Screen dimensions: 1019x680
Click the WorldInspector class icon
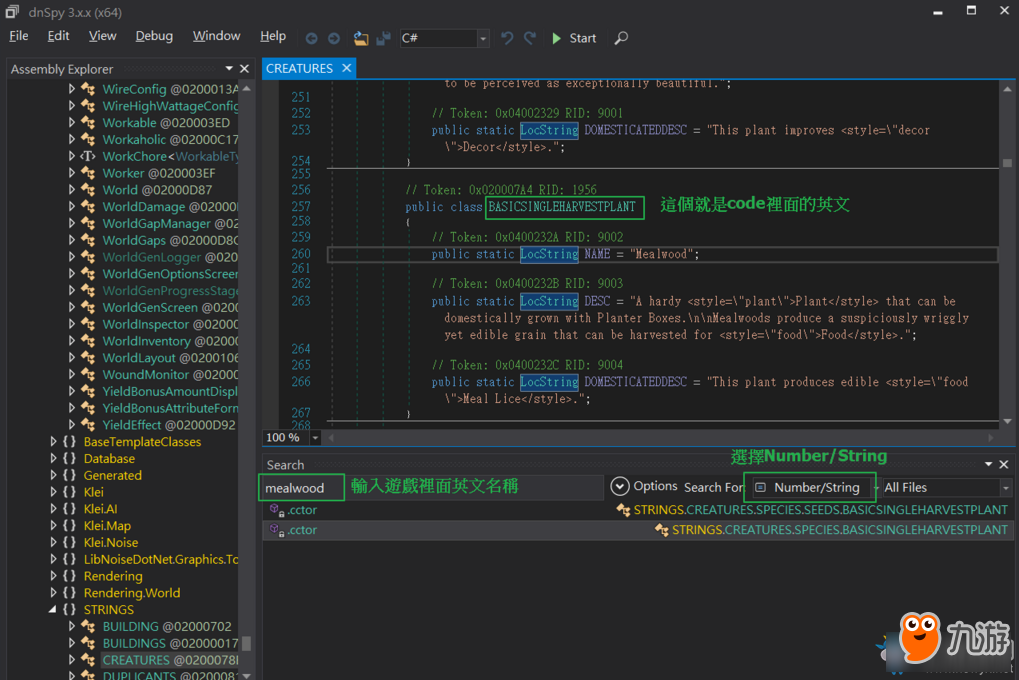click(88, 324)
